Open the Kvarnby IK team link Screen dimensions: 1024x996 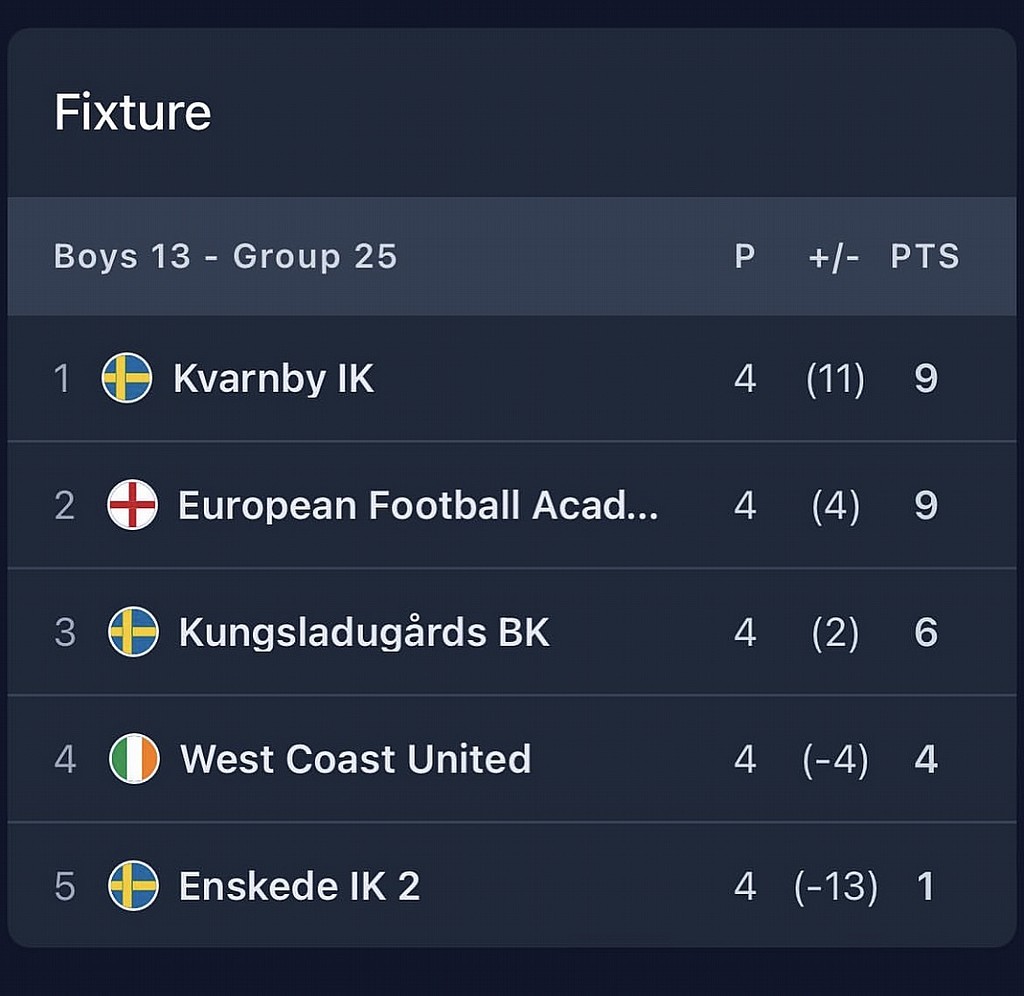(273, 379)
